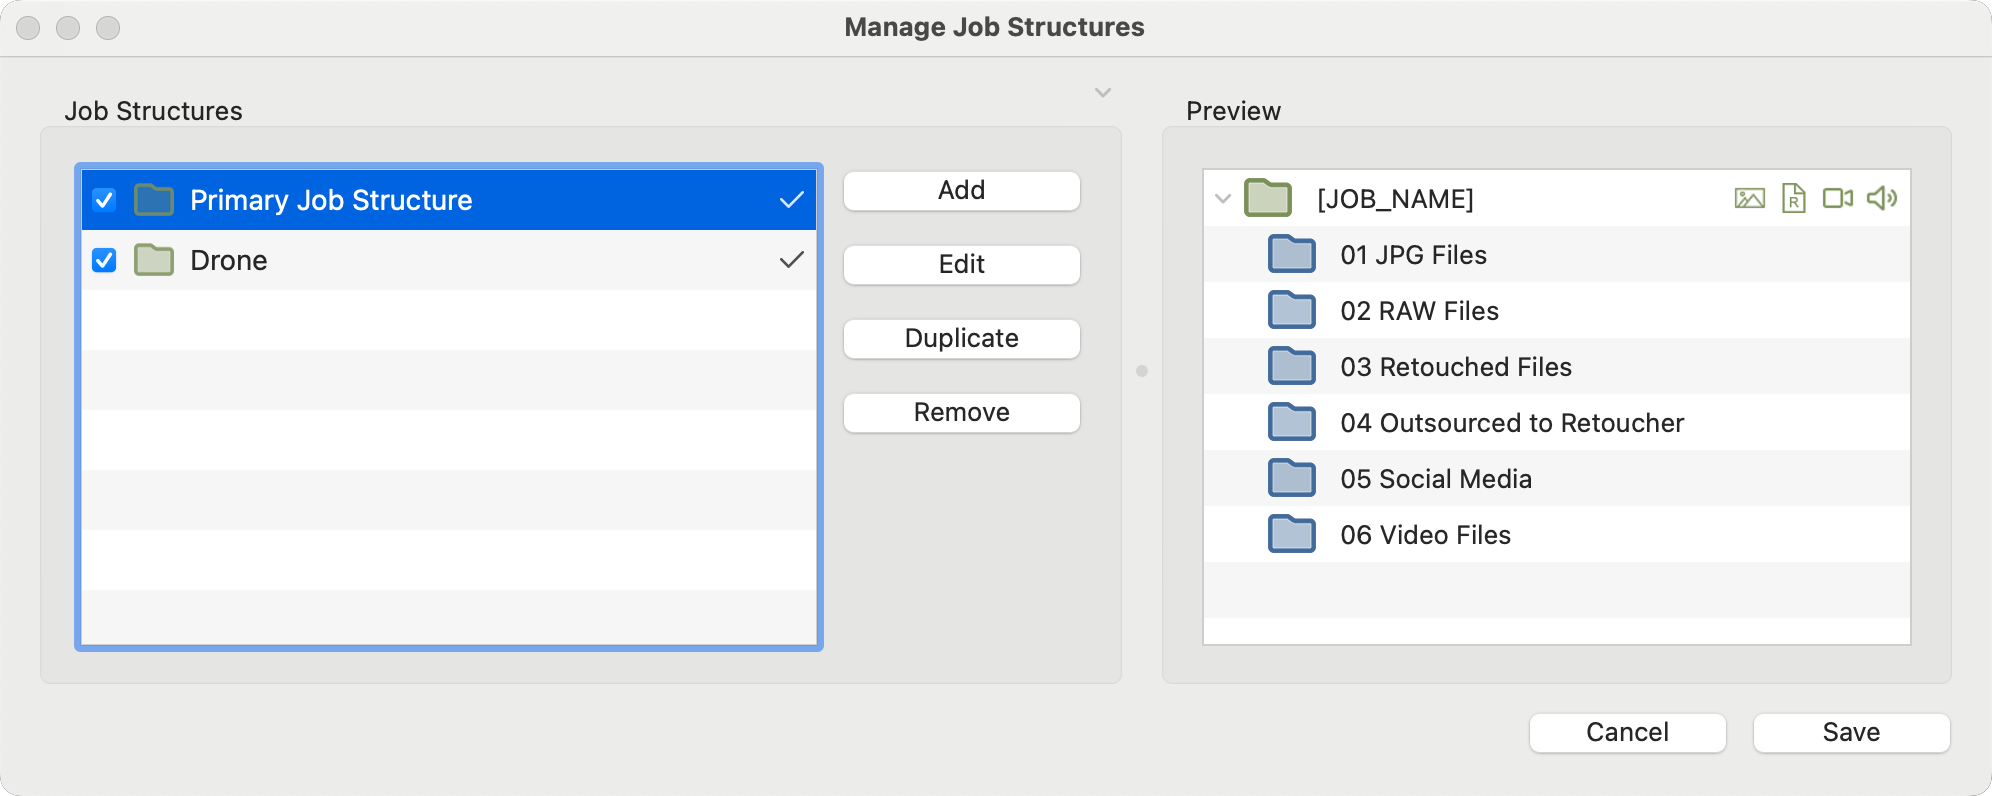This screenshot has height=796, width=1992.
Task: Collapse the [JOB_NAME] folder tree
Action: pos(1222,198)
